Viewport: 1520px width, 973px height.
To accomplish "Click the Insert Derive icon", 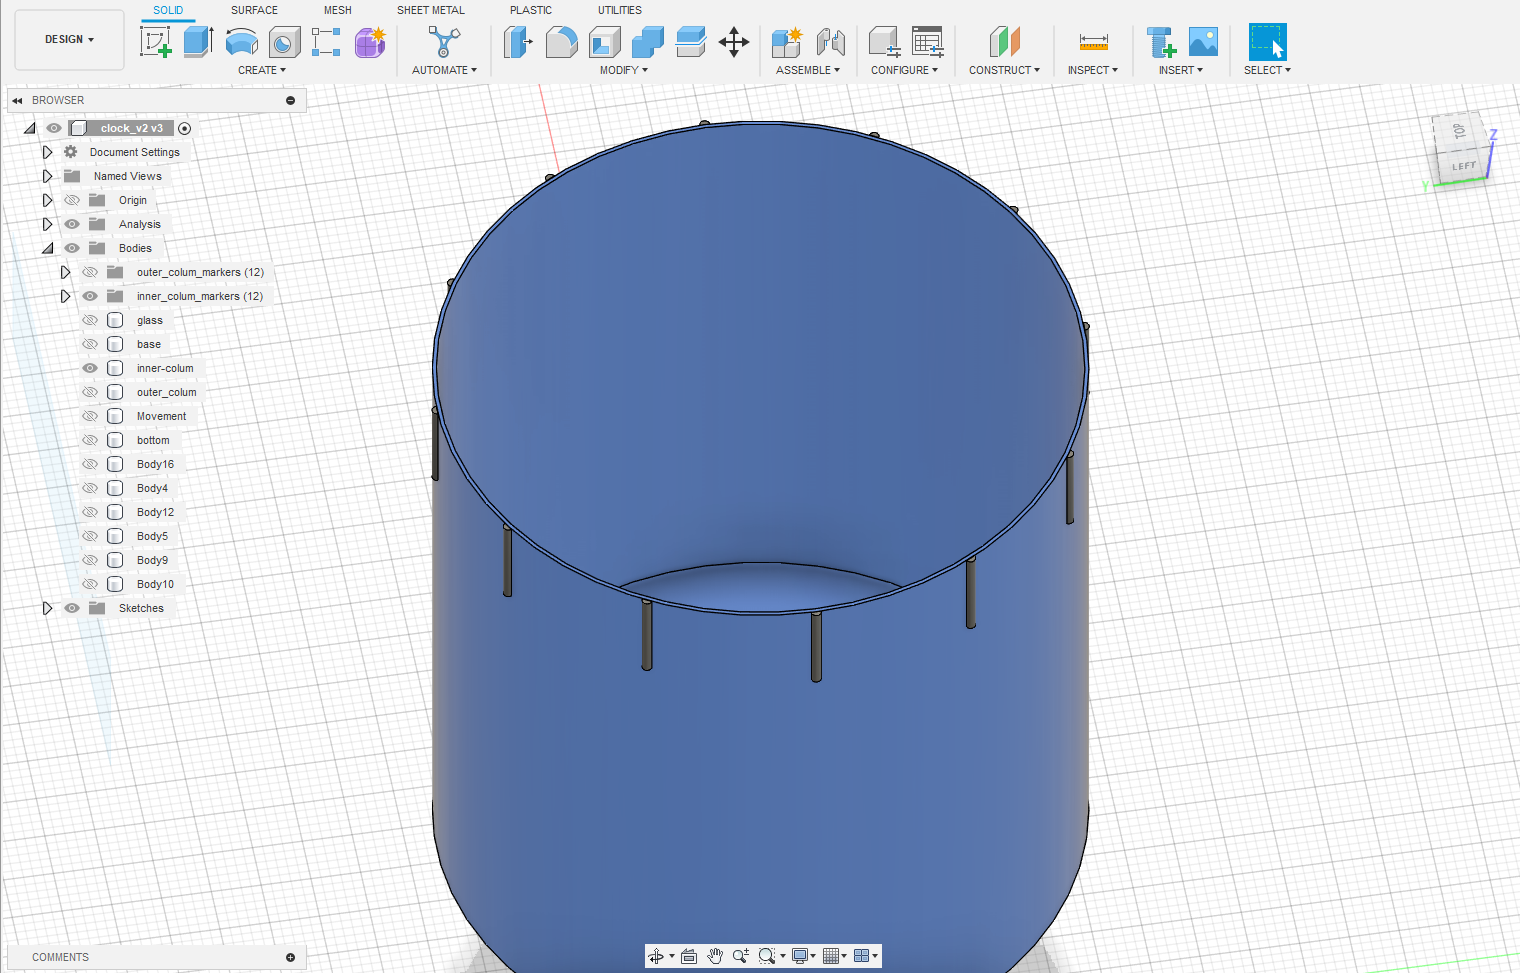I will pyautogui.click(x=1161, y=42).
